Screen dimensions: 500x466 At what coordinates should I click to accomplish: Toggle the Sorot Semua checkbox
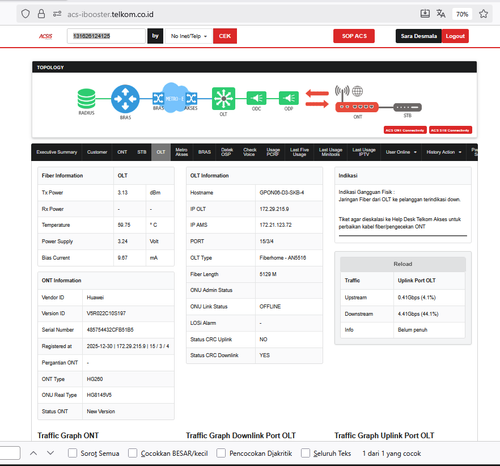pos(72,453)
